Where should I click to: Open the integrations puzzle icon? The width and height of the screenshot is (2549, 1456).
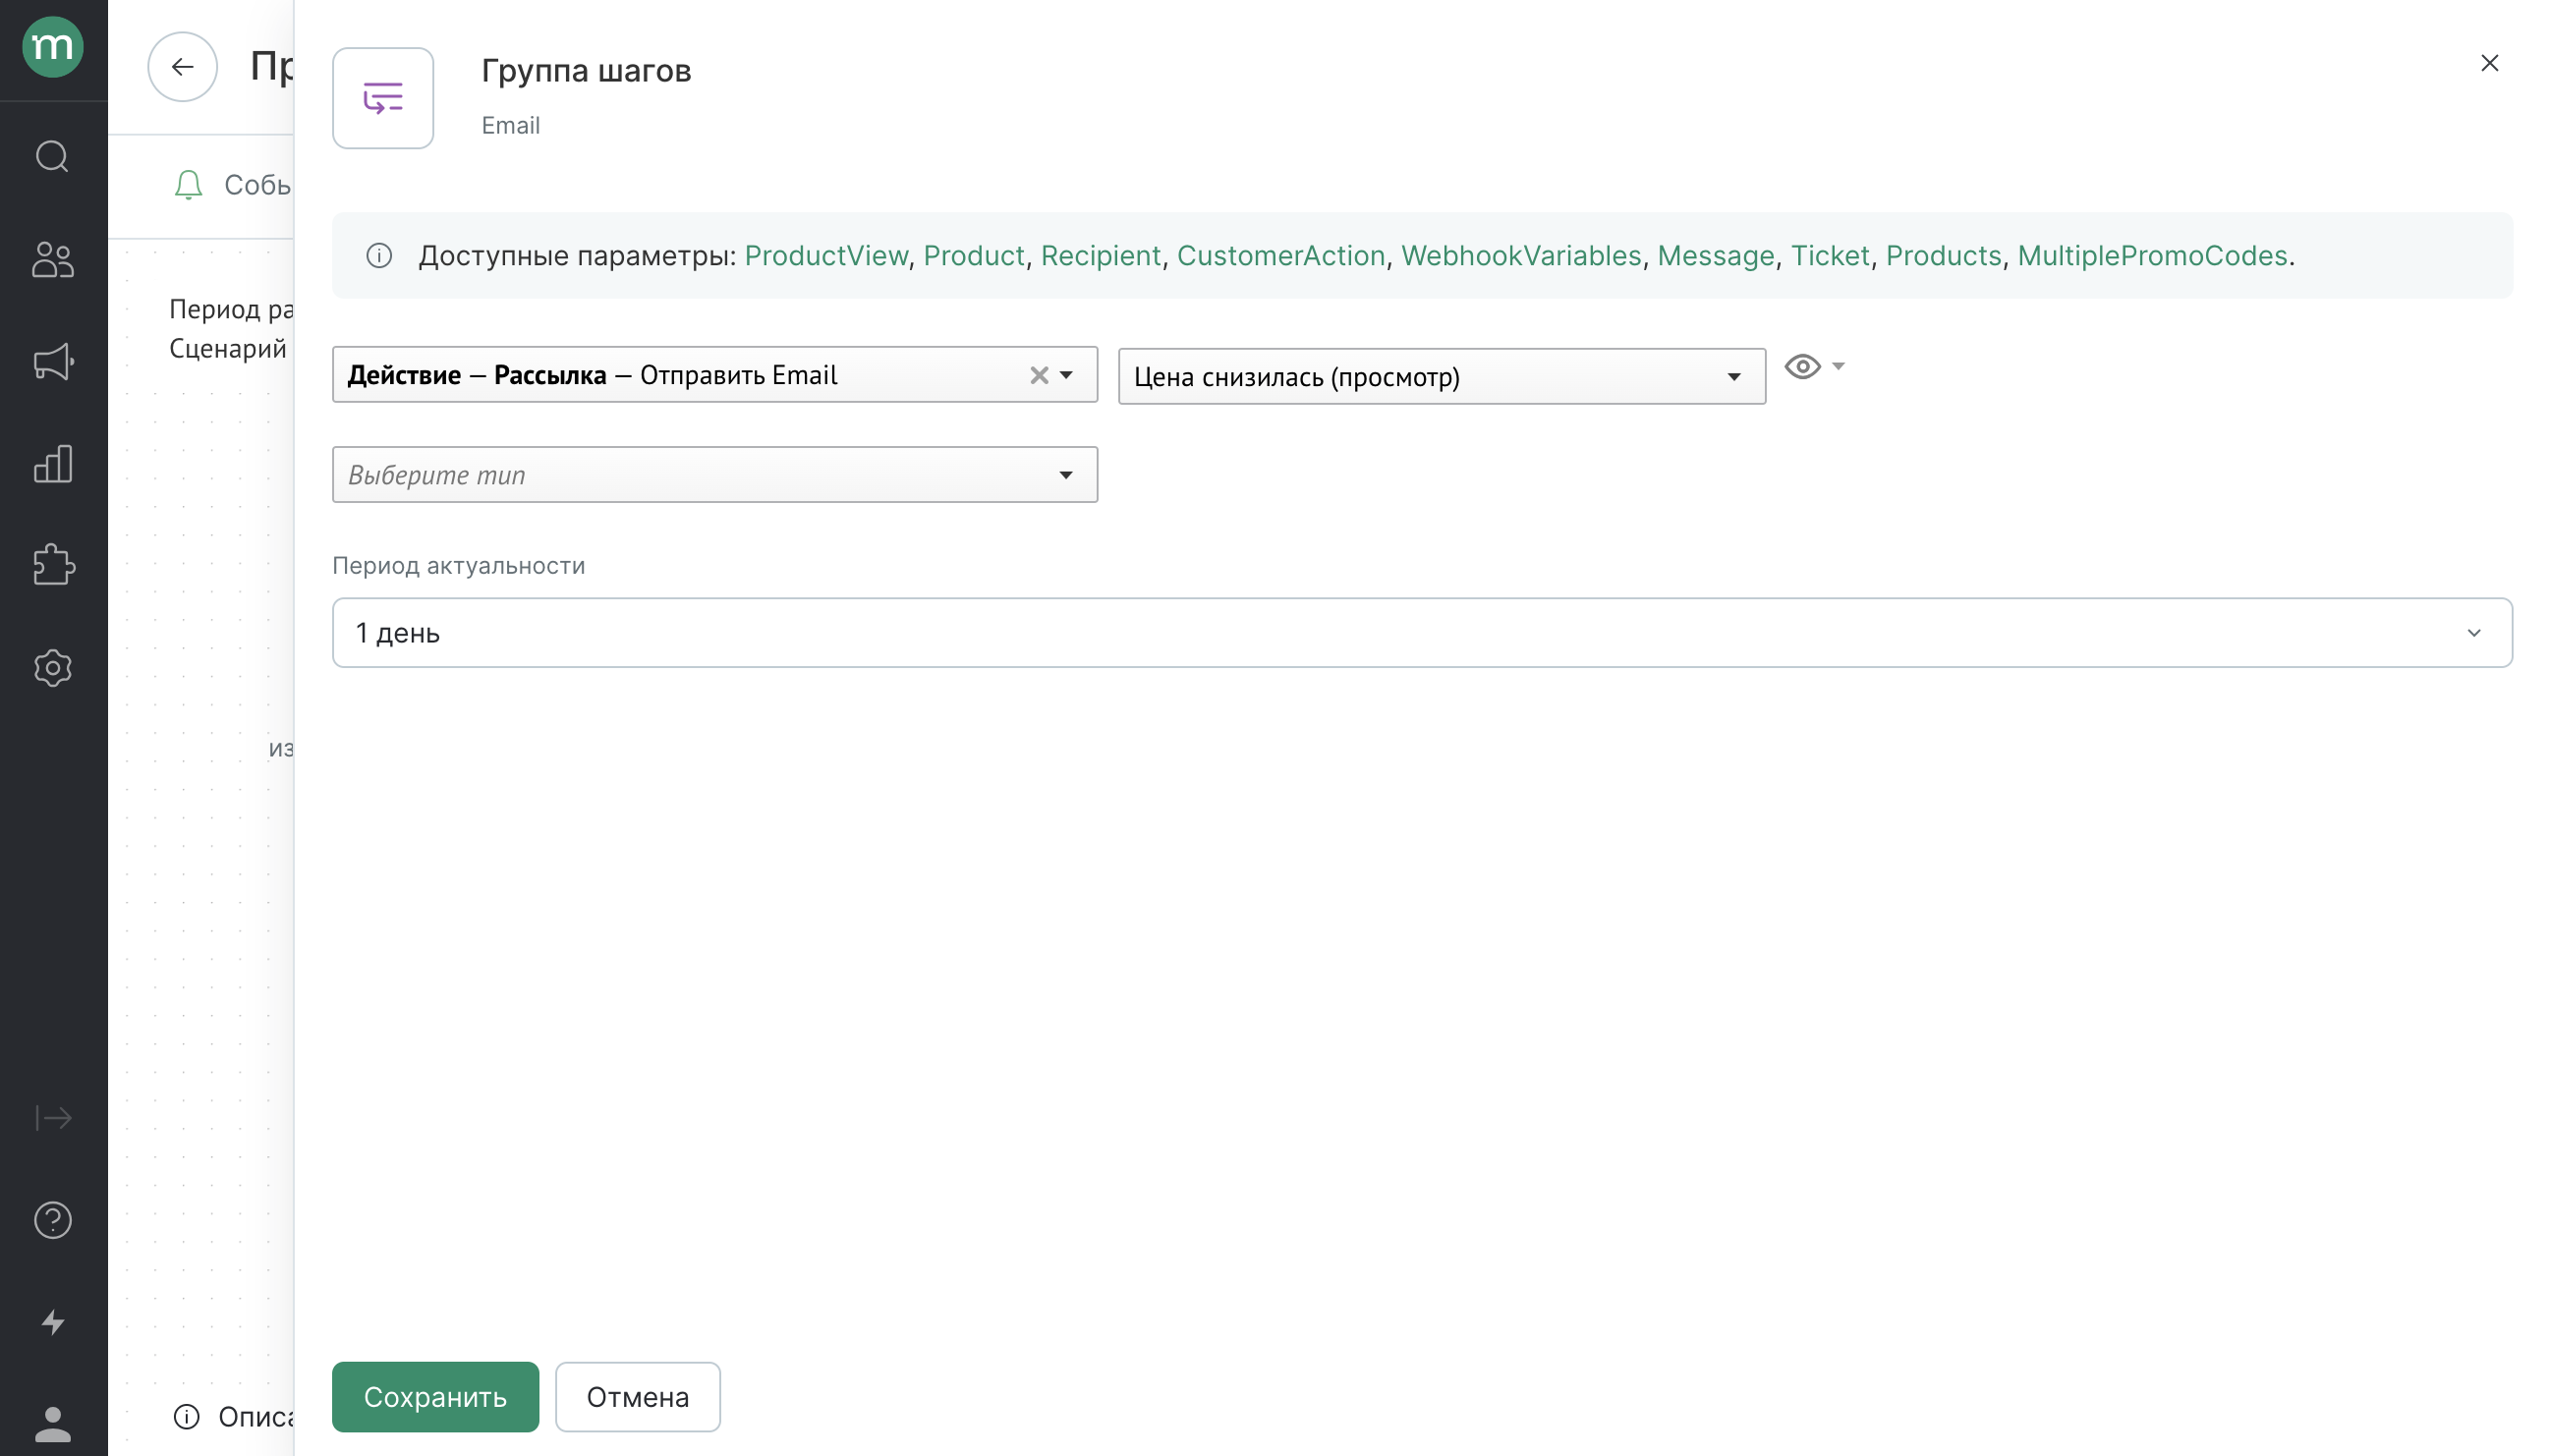coord(53,565)
